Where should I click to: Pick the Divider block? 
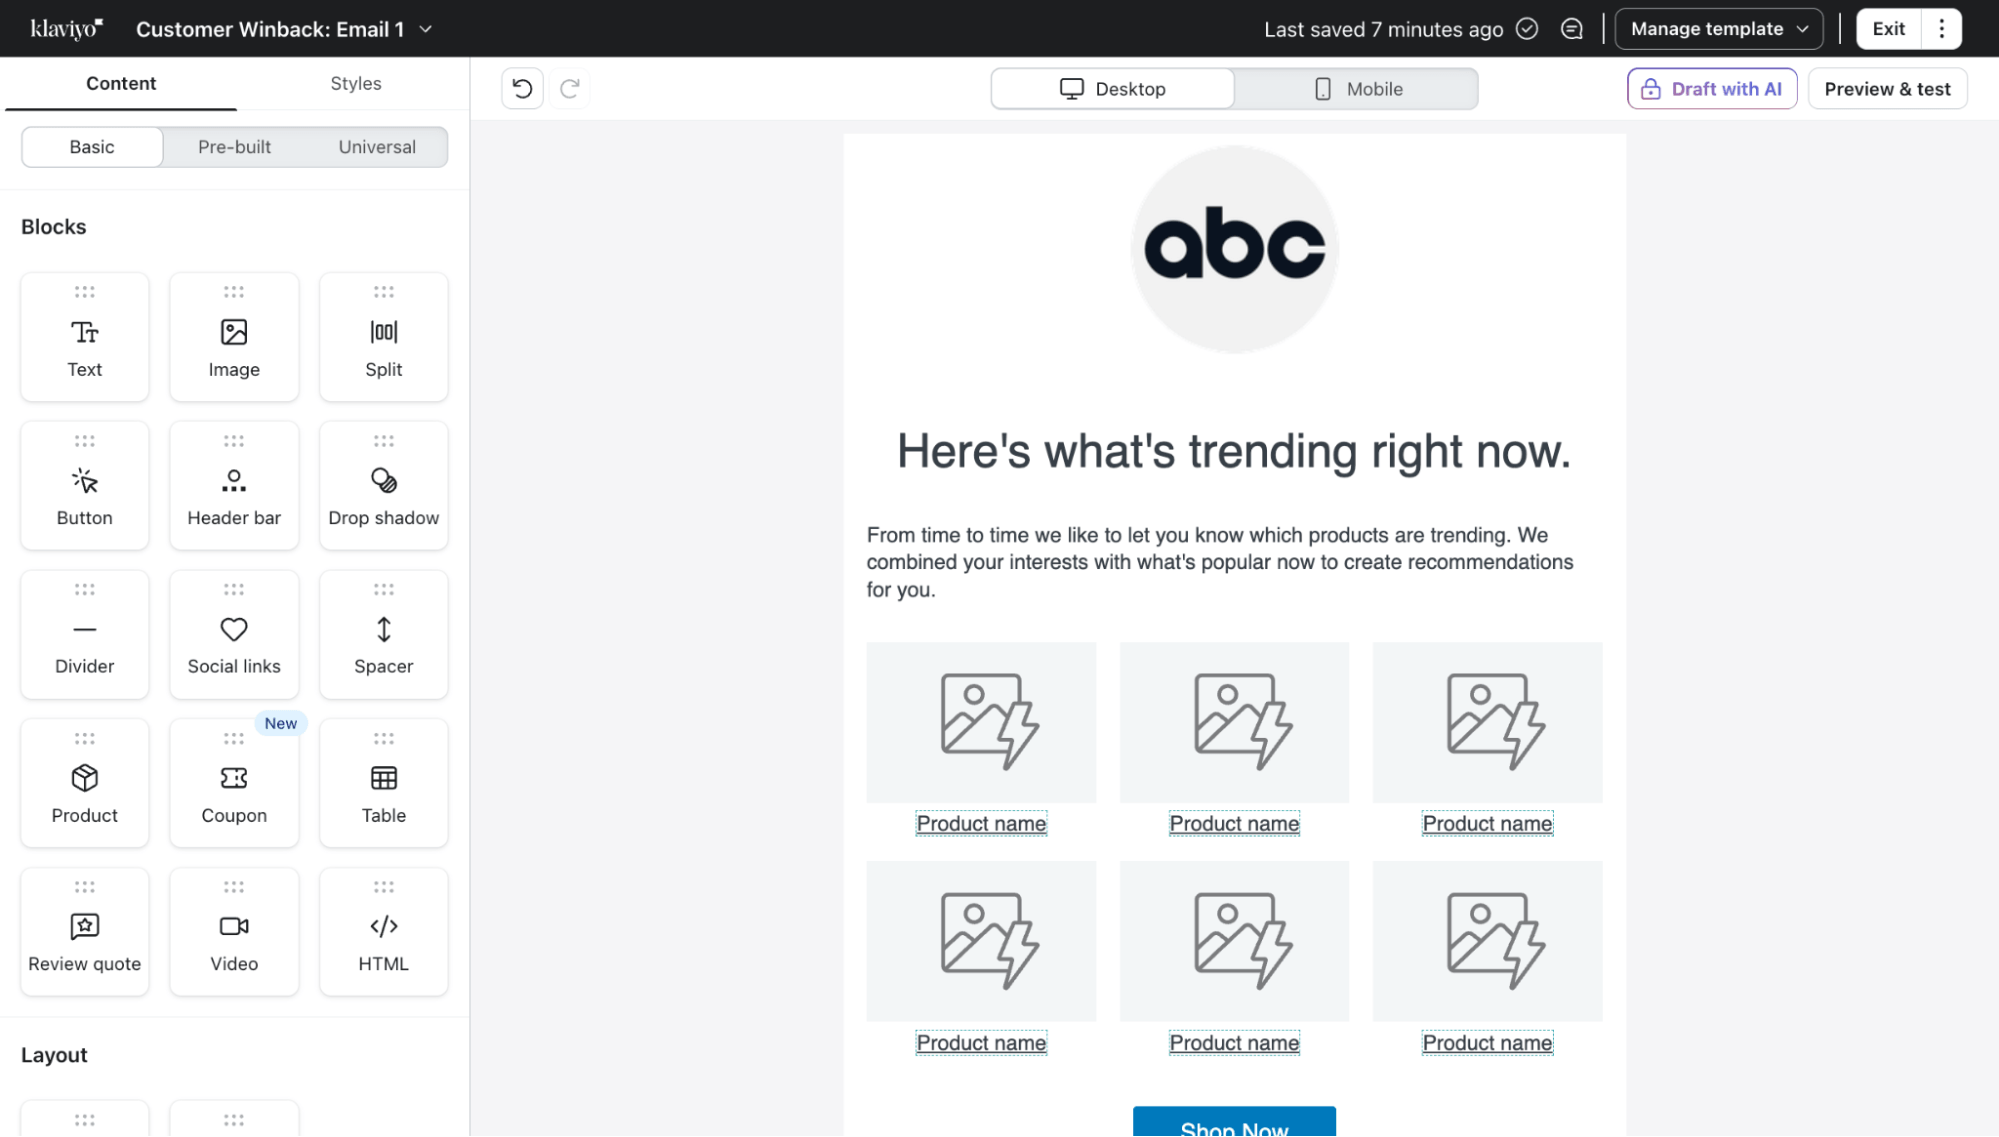click(x=85, y=635)
